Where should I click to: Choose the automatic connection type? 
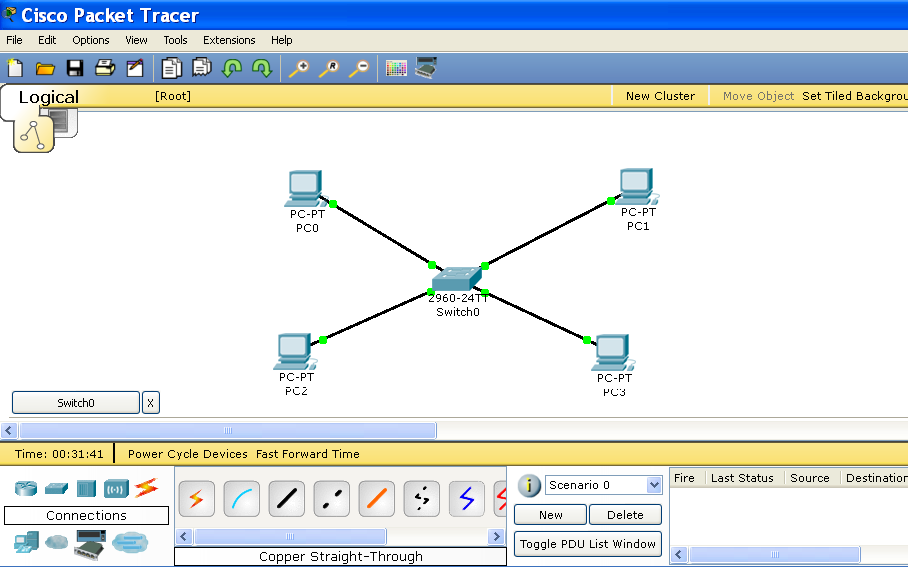196,499
